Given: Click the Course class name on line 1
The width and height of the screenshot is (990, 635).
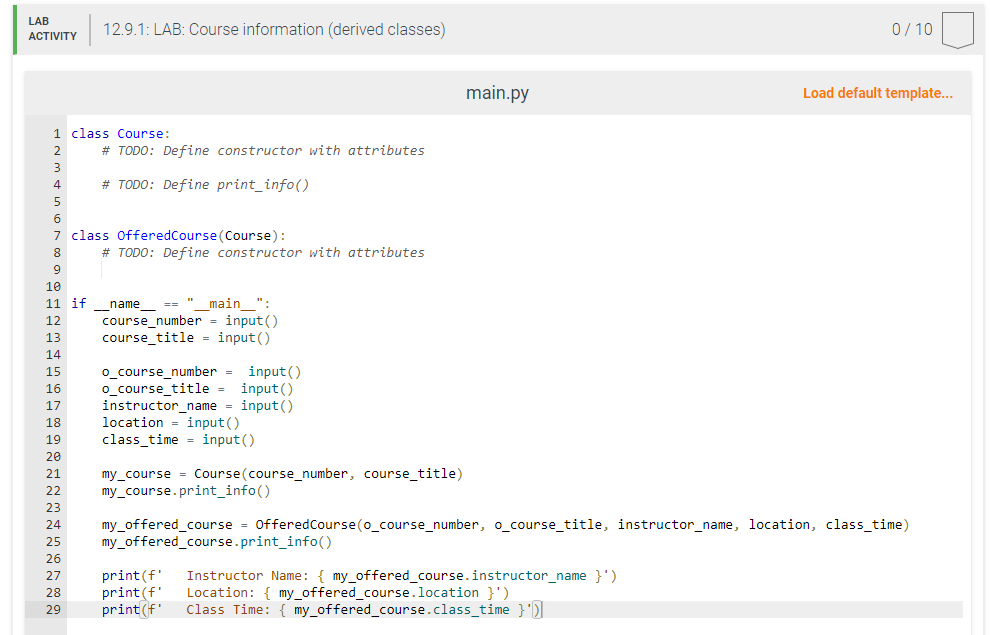Looking at the screenshot, I should pyautogui.click(x=139, y=133).
